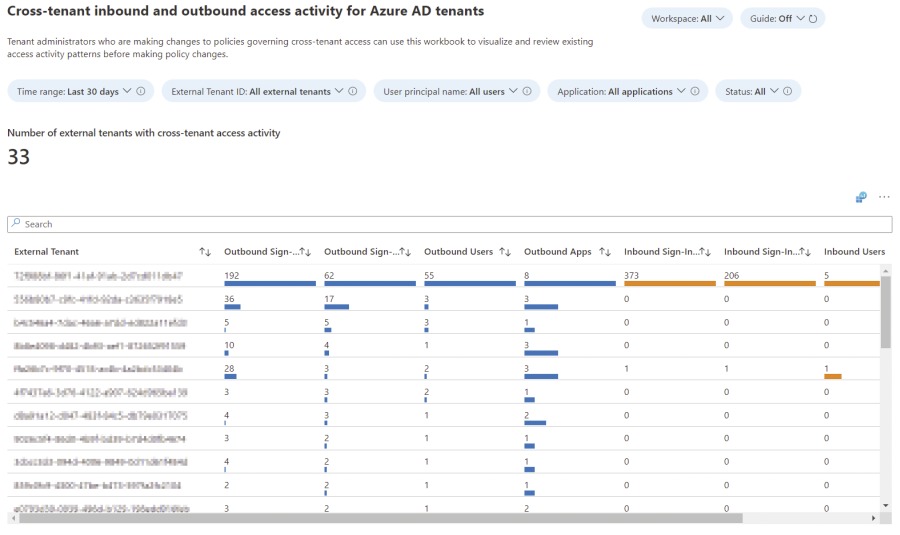The height and width of the screenshot is (535, 900).
Task: Select inbound sign-in value 206
Action: 731,276
